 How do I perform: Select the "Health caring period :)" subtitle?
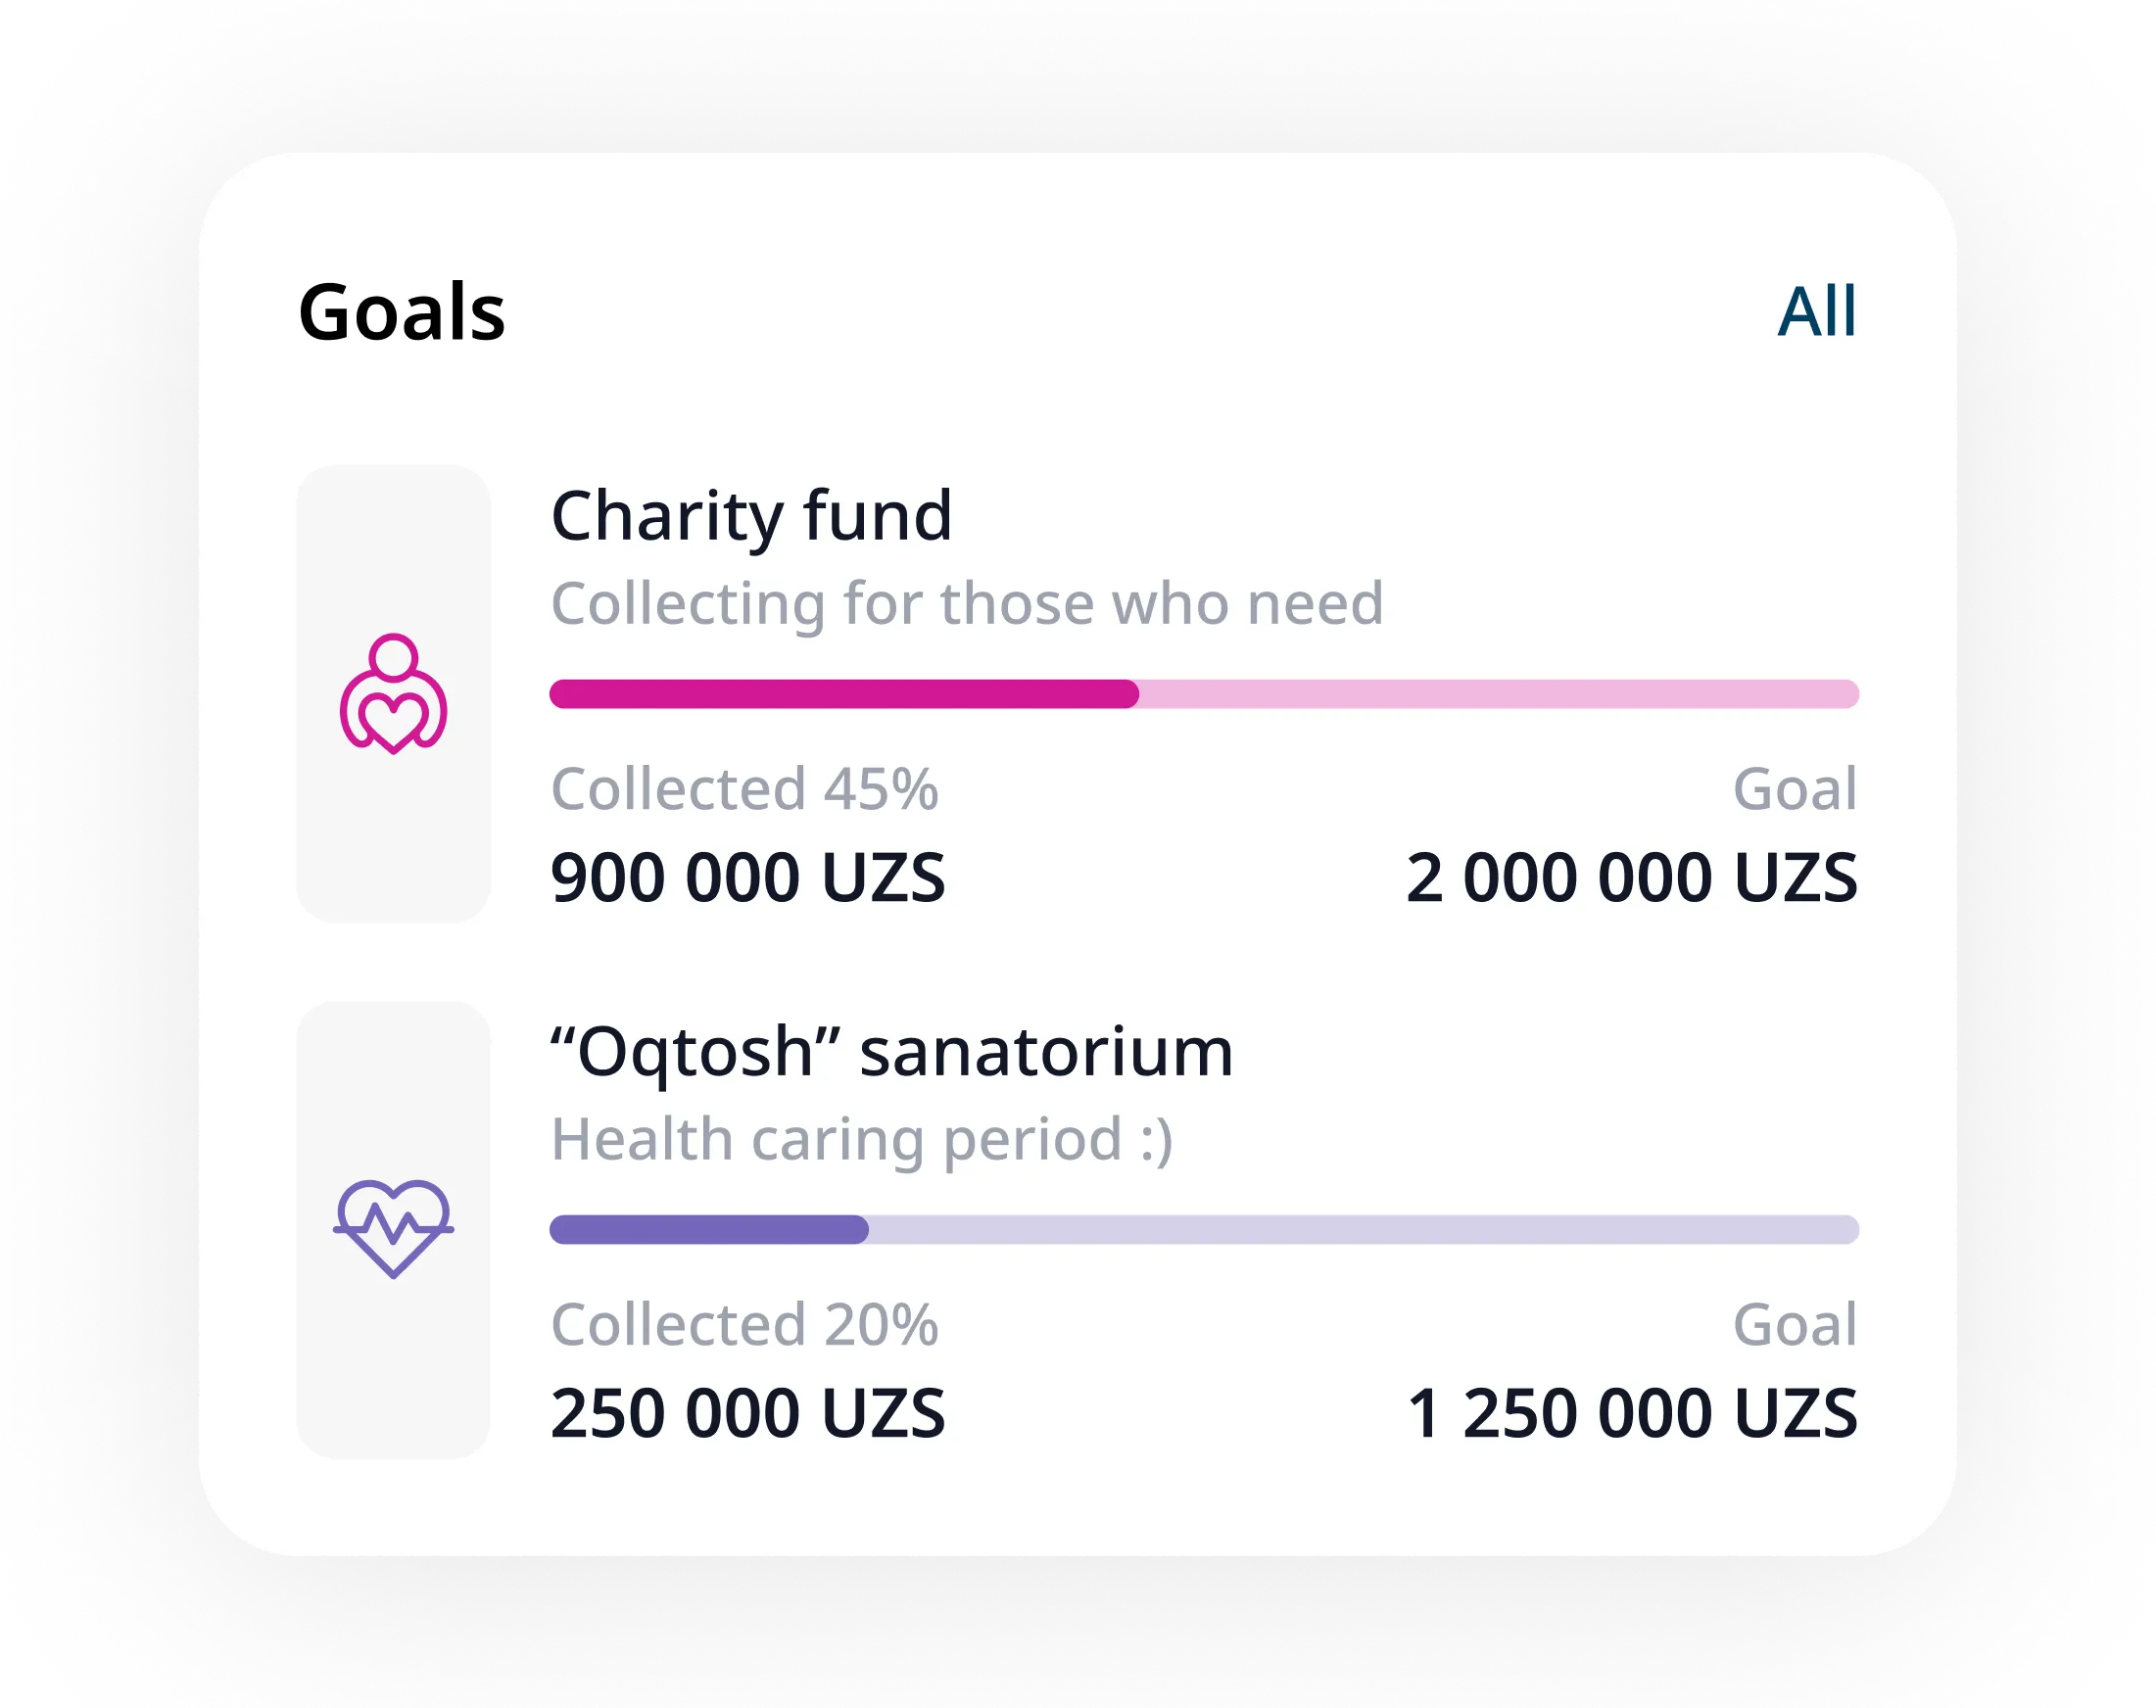tap(862, 1140)
